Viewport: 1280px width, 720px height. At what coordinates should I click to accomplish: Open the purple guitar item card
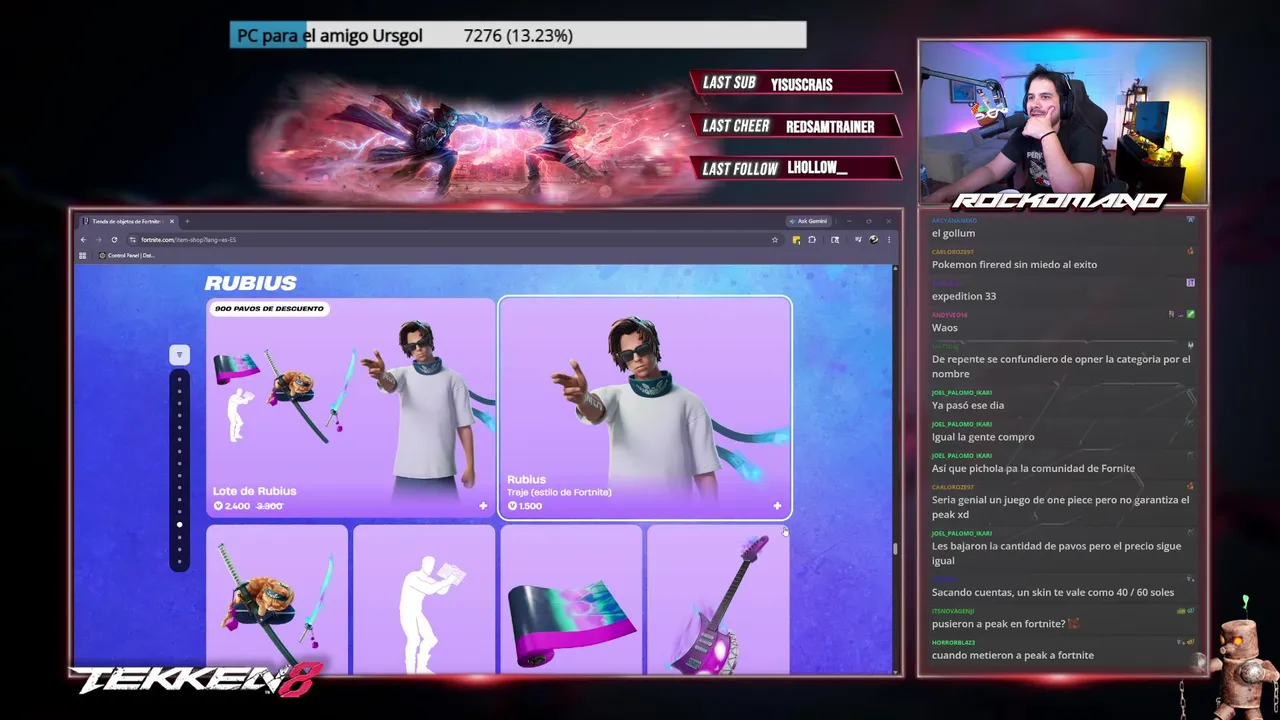pos(718,599)
